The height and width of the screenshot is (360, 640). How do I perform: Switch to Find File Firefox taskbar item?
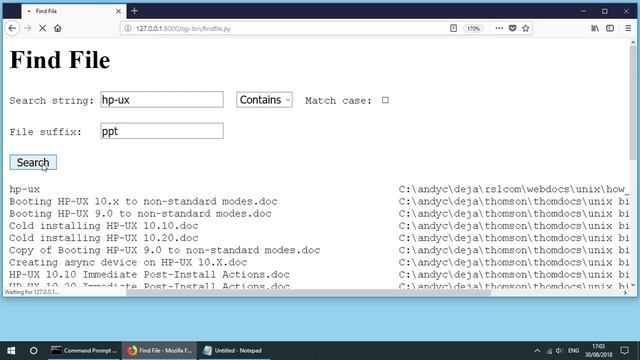coord(160,350)
